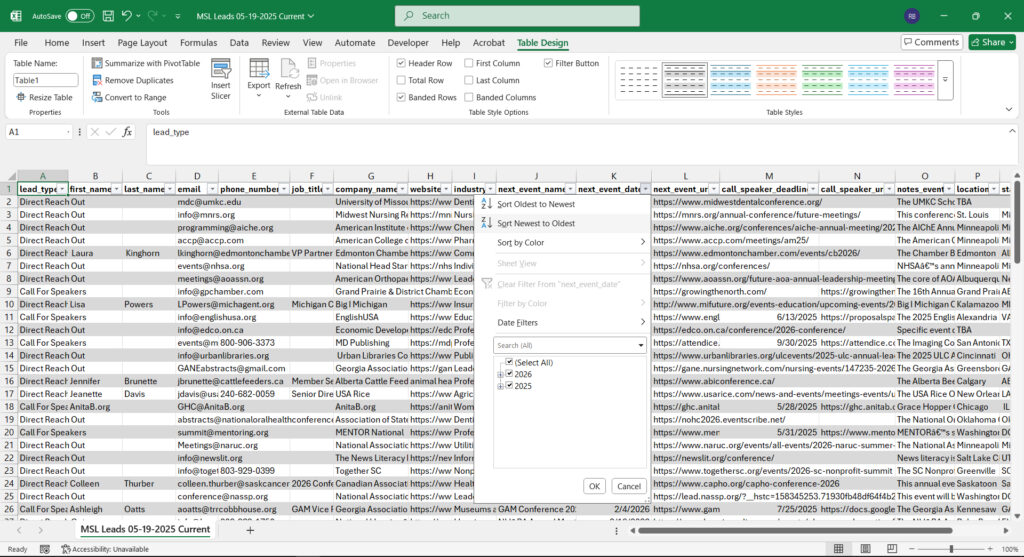The width and height of the screenshot is (1024, 557).
Task: Expand Table Styles gallery
Action: pyautogui.click(x=945, y=80)
